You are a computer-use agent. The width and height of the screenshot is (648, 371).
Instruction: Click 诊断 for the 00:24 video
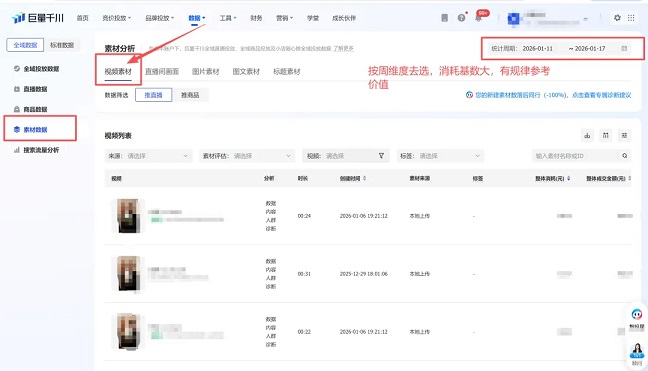[x=271, y=228]
